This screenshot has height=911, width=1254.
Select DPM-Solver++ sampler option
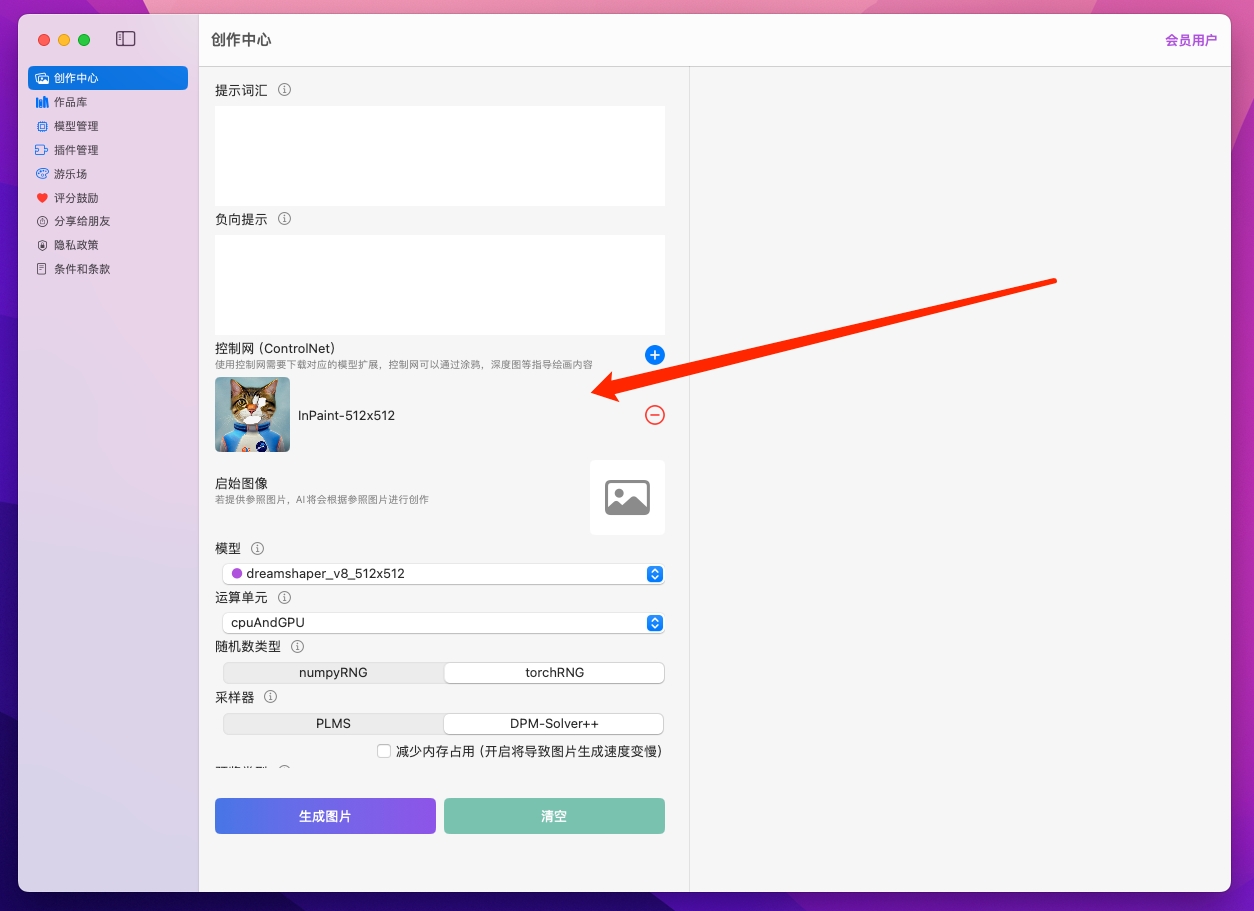point(554,723)
